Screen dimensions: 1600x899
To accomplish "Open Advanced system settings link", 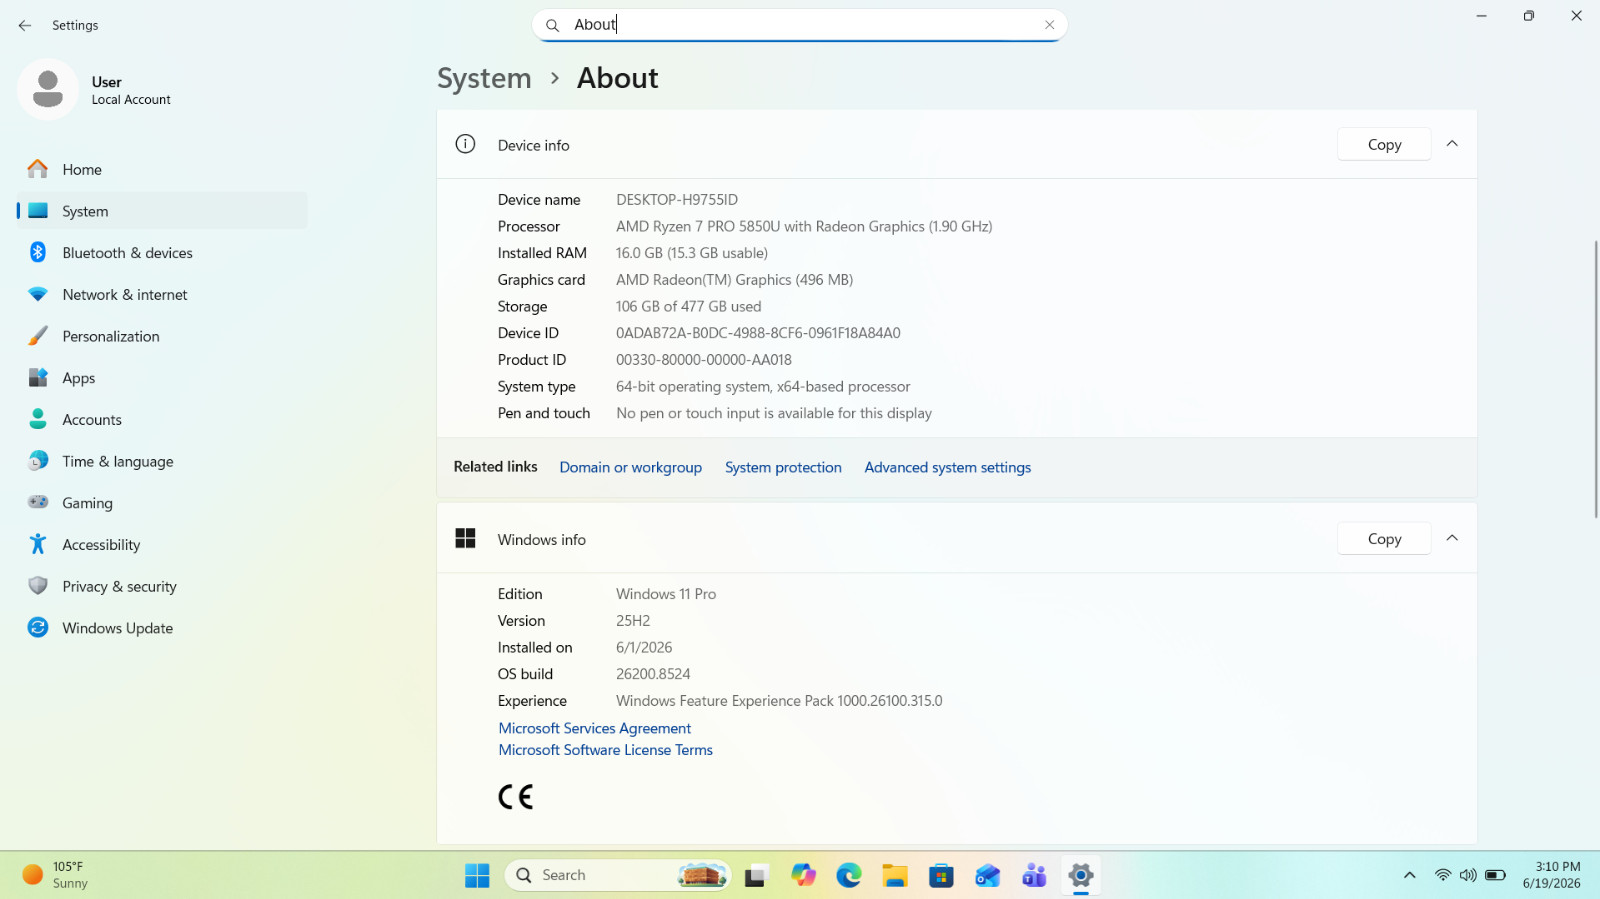I will click(x=948, y=467).
